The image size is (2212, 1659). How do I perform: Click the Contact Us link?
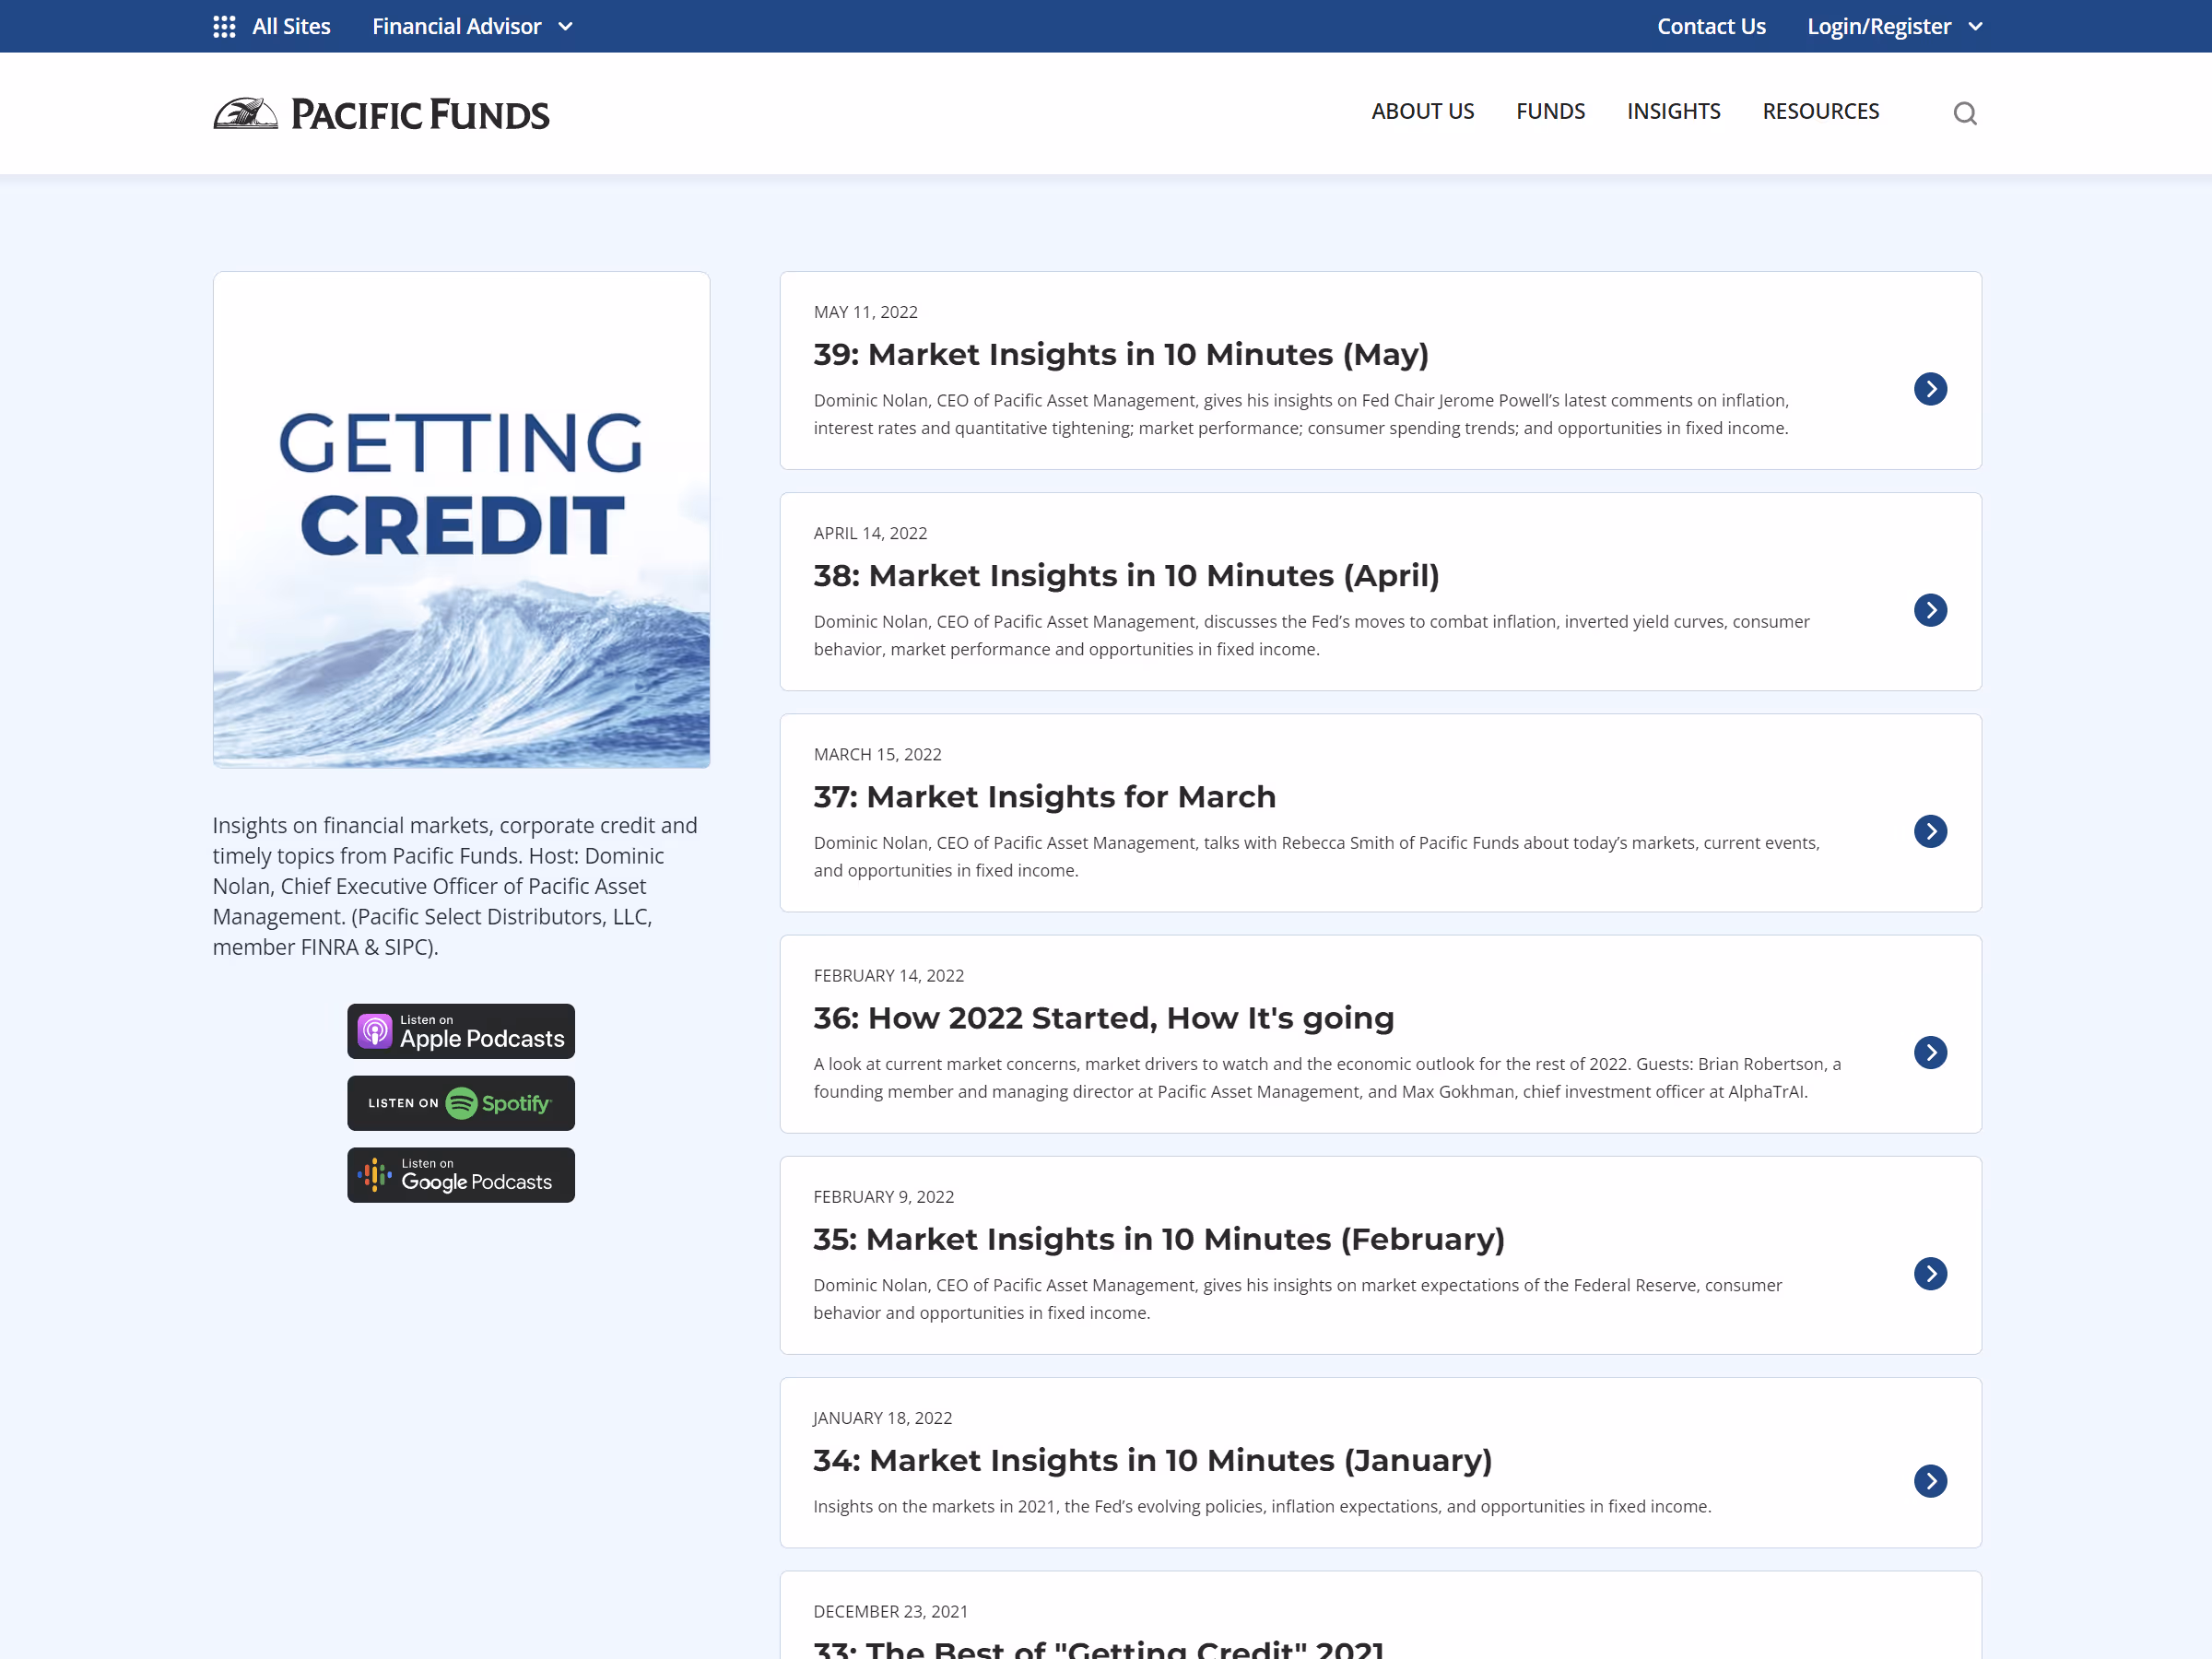(x=1711, y=27)
